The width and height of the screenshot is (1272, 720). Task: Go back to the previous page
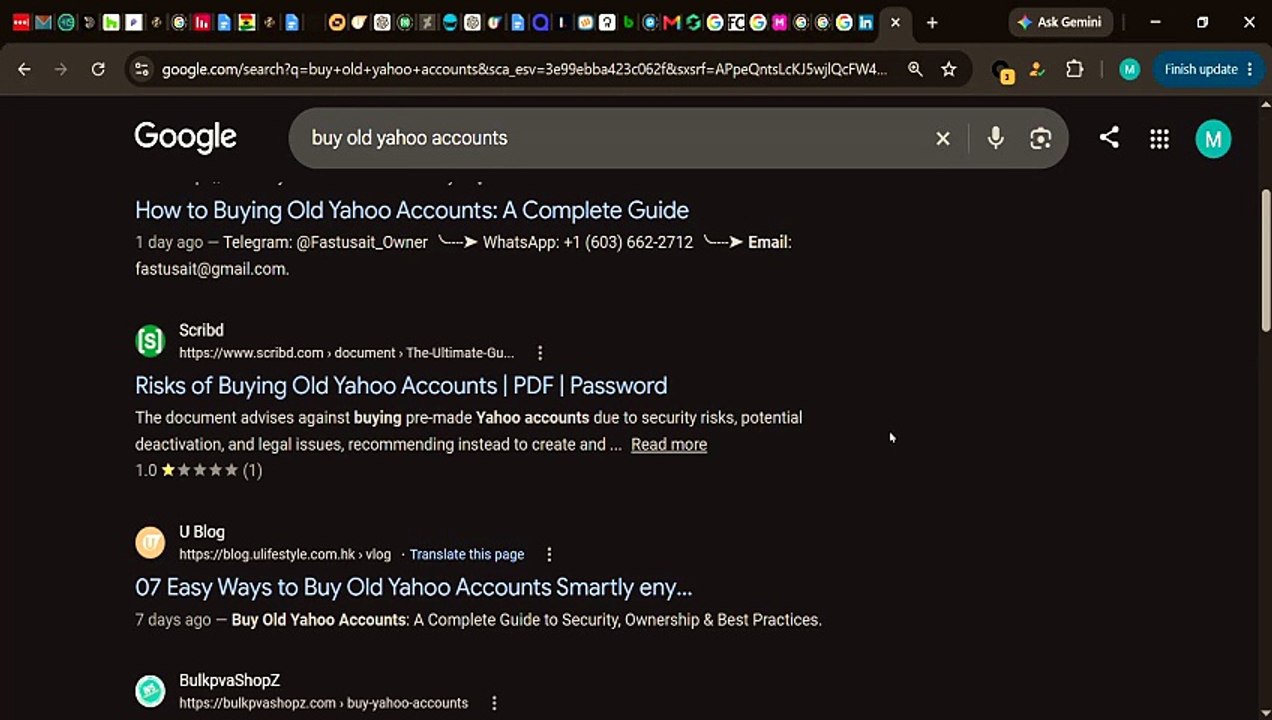coord(24,69)
